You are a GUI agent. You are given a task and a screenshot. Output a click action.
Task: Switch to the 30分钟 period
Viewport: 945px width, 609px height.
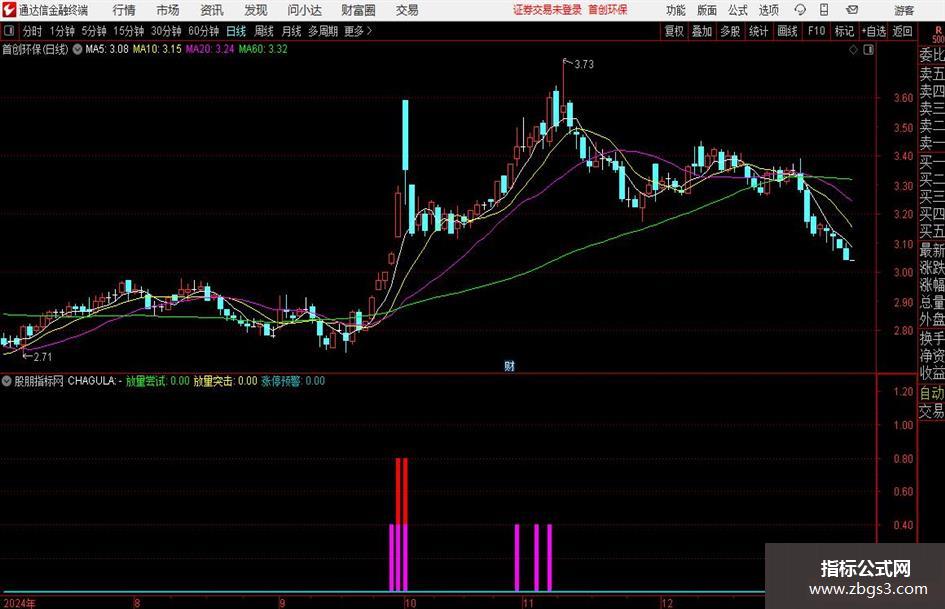click(166, 31)
